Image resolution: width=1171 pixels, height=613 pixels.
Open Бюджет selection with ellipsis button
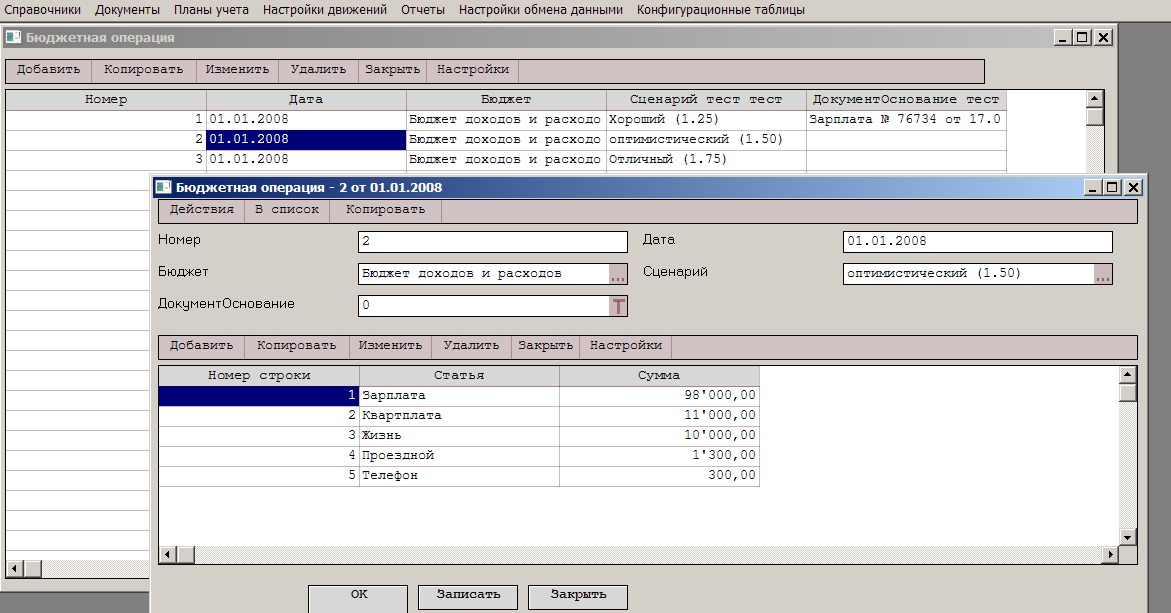(618, 274)
